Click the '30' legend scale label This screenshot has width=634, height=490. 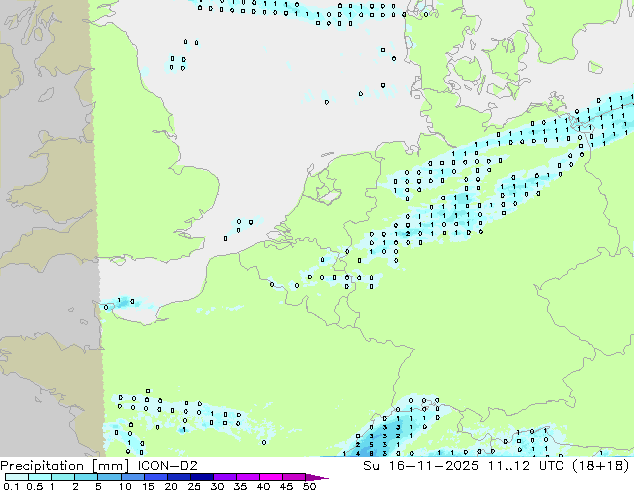pyautogui.click(x=217, y=486)
